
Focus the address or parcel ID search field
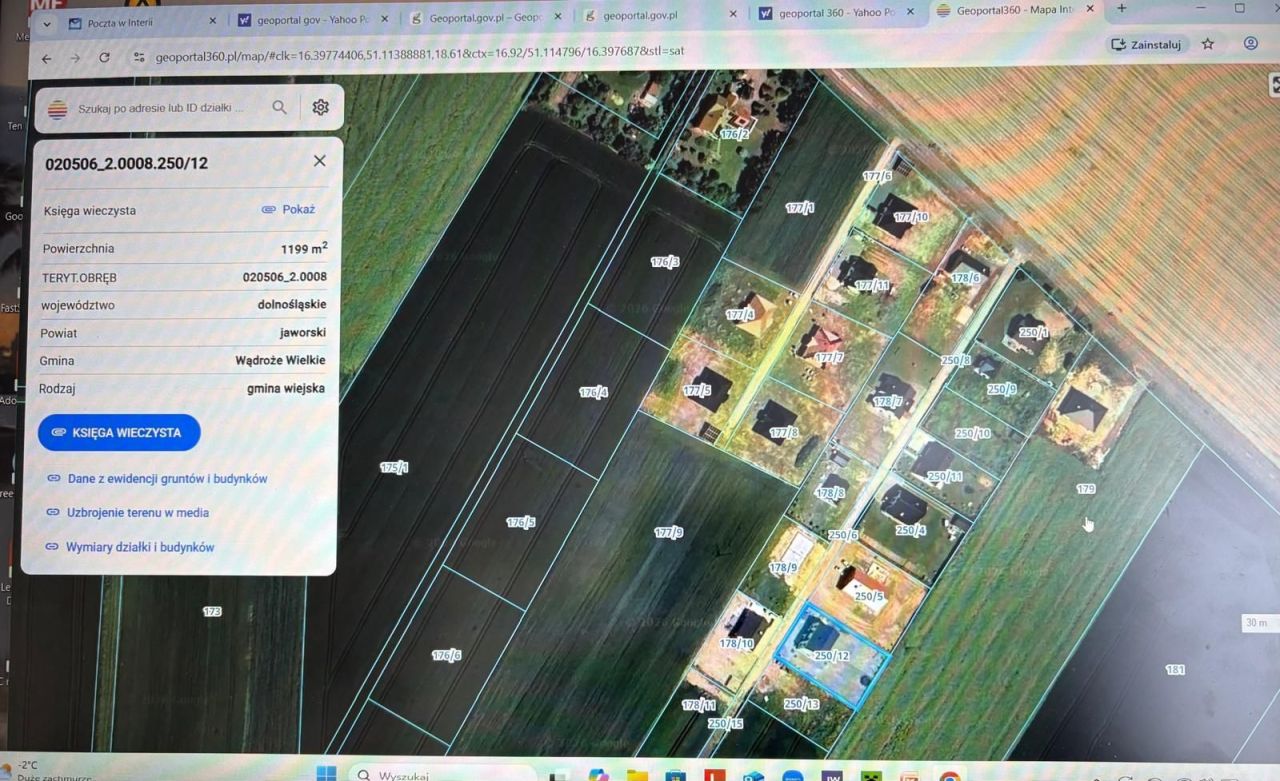pyautogui.click(x=162, y=108)
